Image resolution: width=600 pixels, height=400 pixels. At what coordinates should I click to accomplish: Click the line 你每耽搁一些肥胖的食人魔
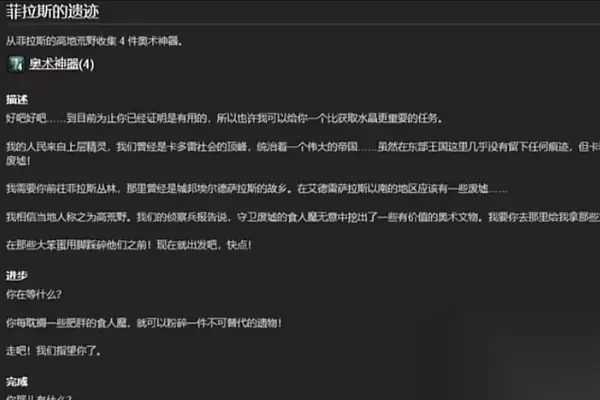coord(144,323)
